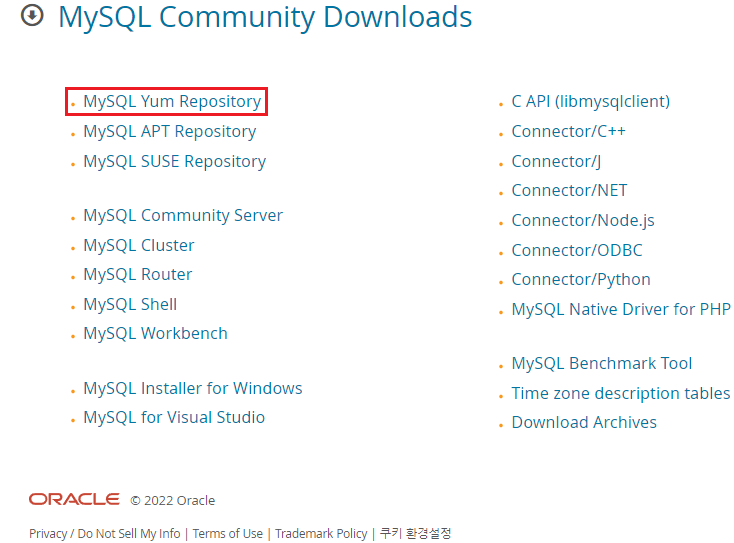Open the MySQL Router link
734x543 pixels.
coord(138,274)
